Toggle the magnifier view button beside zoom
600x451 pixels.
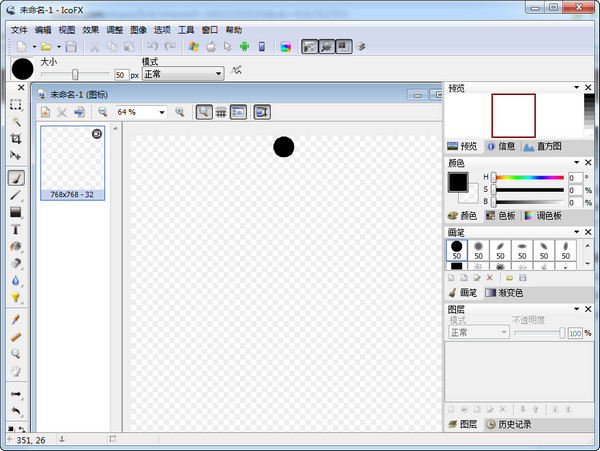tap(203, 112)
